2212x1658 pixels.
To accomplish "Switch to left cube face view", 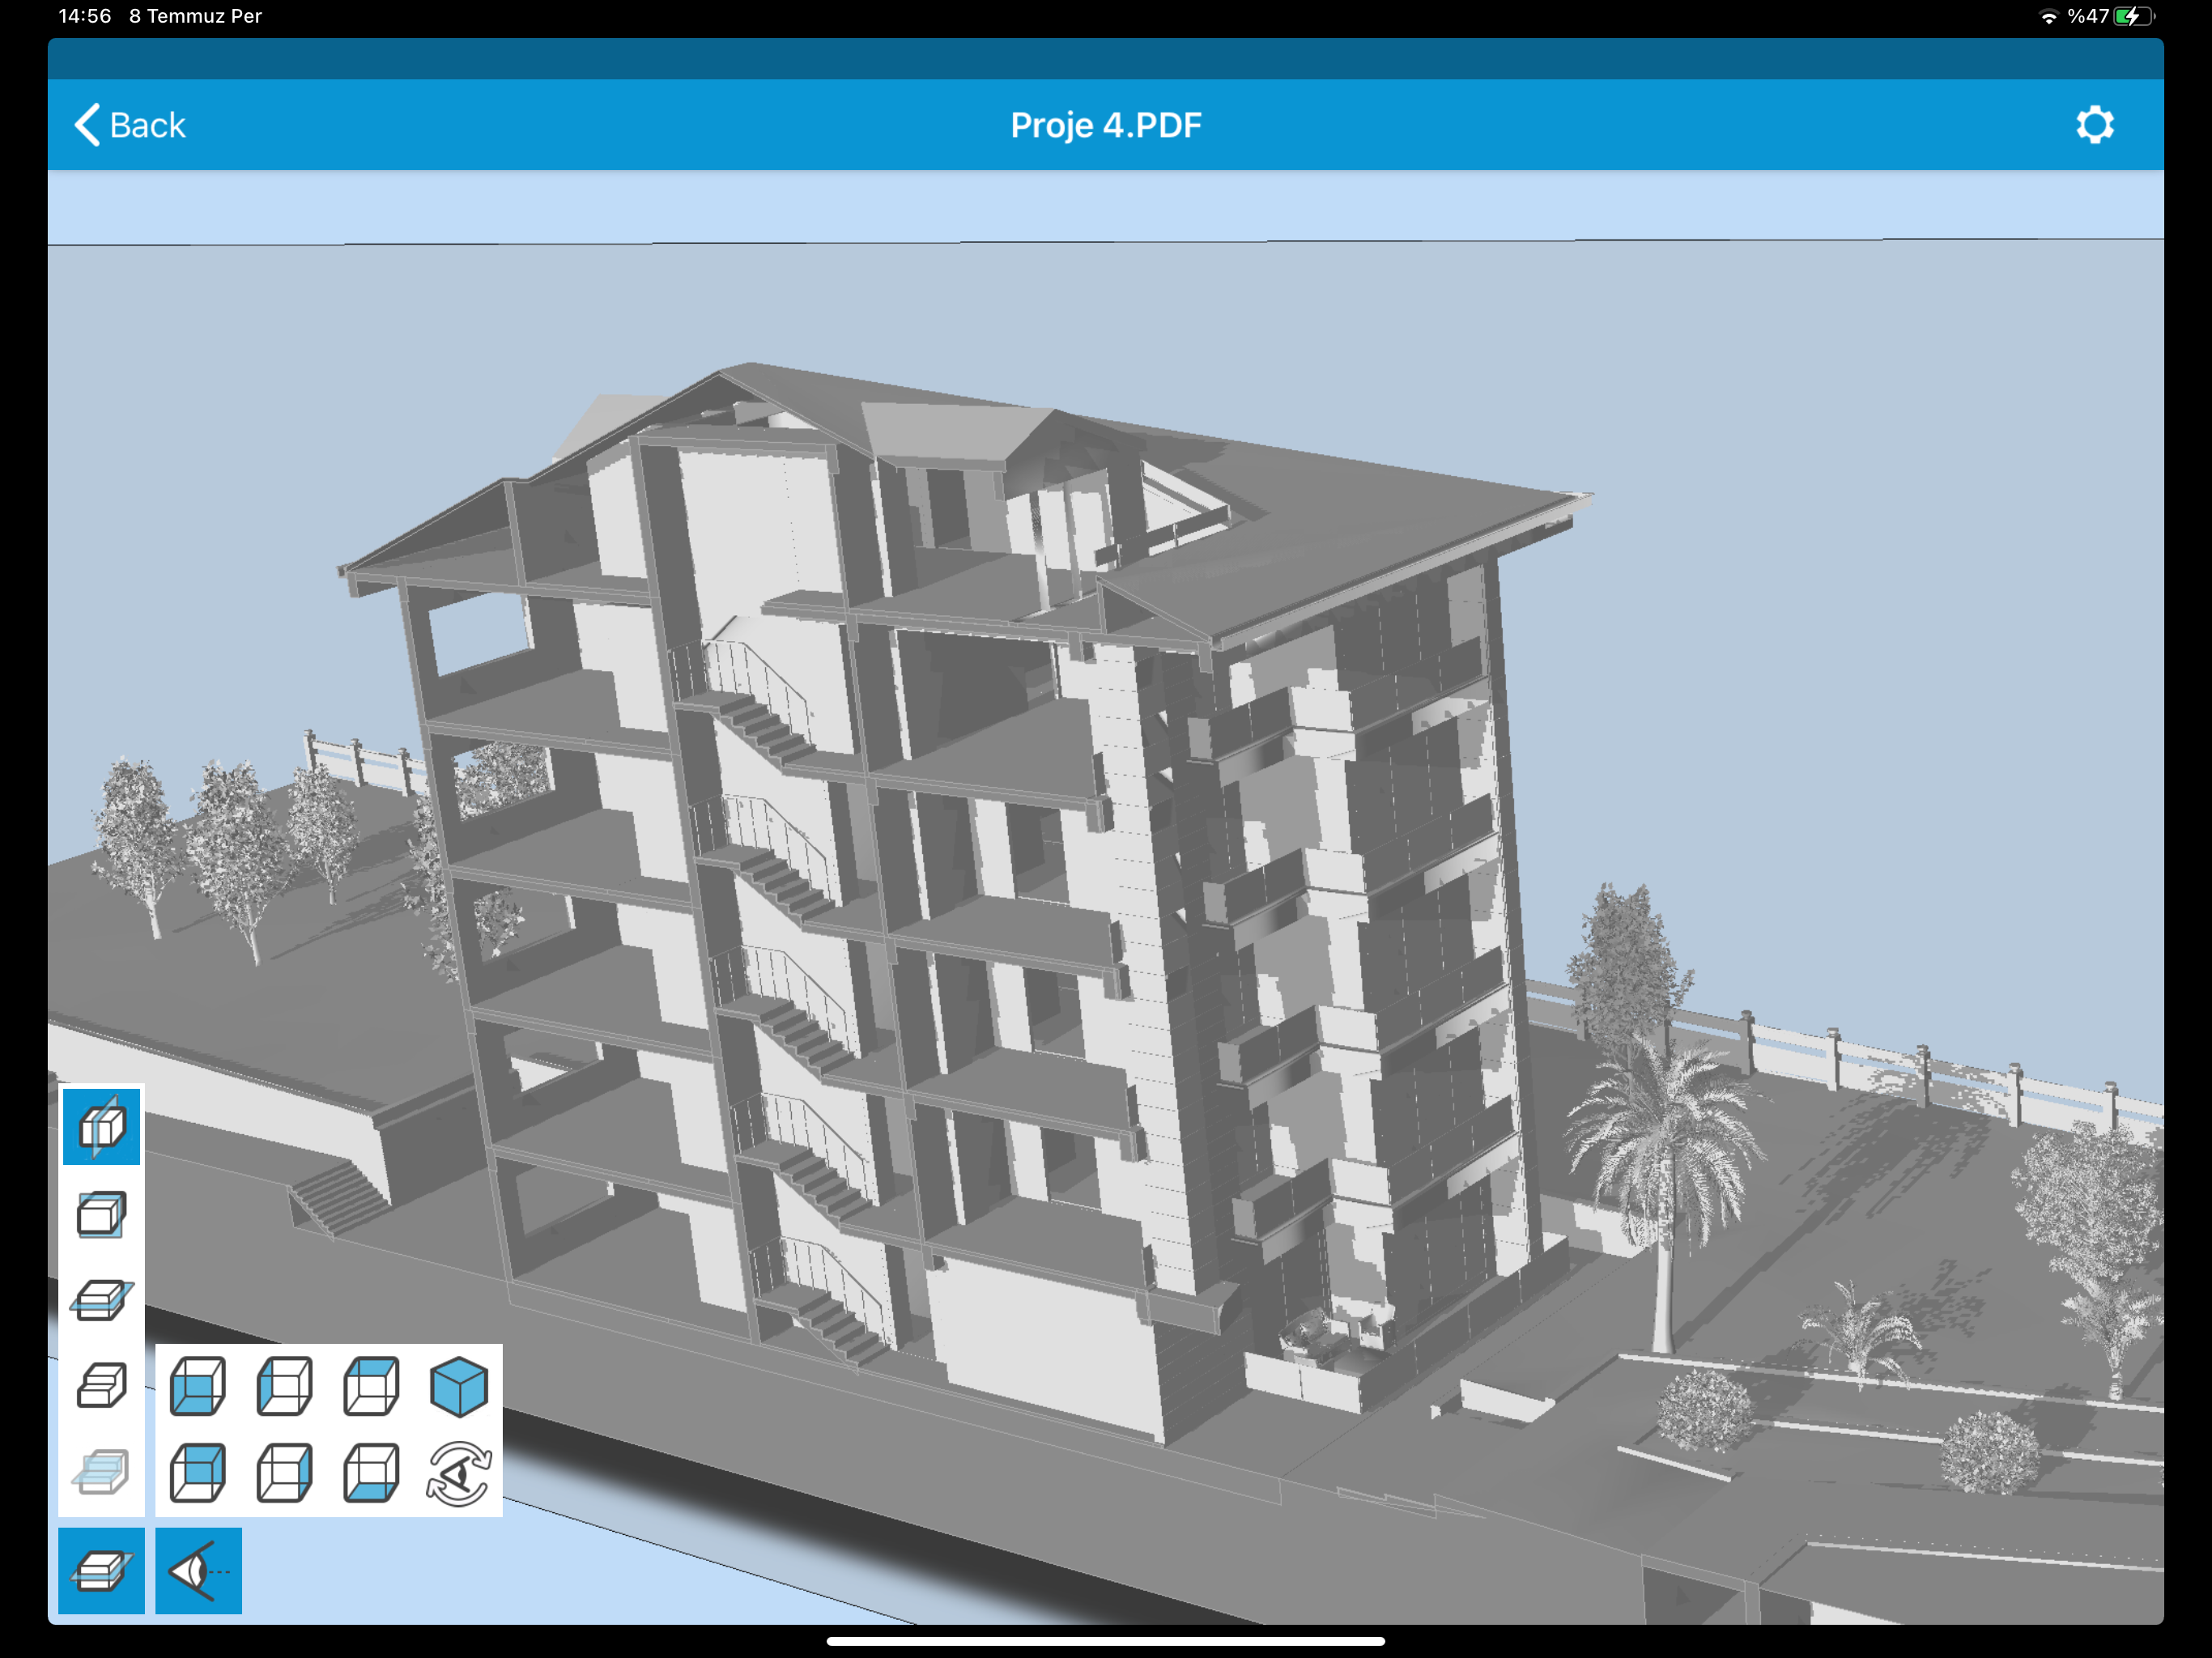I will pos(285,1386).
